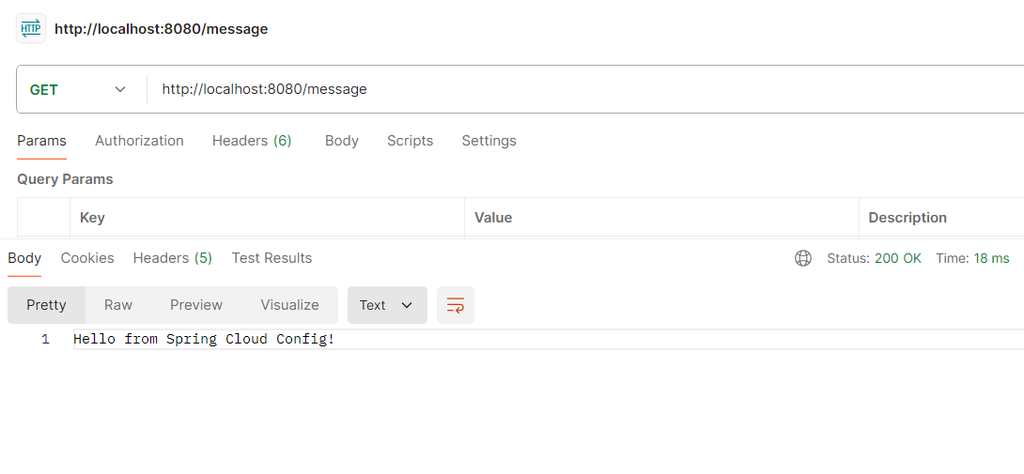The width and height of the screenshot is (1024, 474).
Task: Select the Params tab
Action: point(42,141)
